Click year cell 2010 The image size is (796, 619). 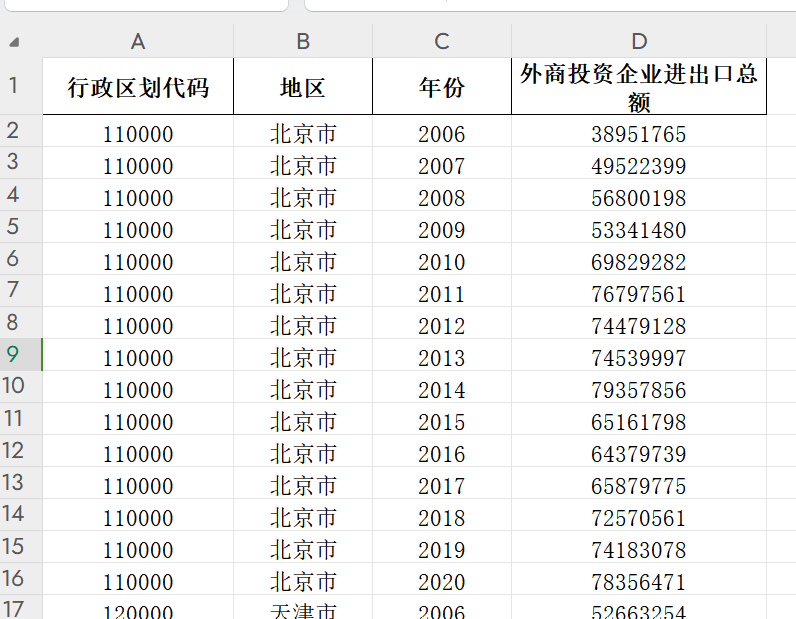(x=442, y=259)
